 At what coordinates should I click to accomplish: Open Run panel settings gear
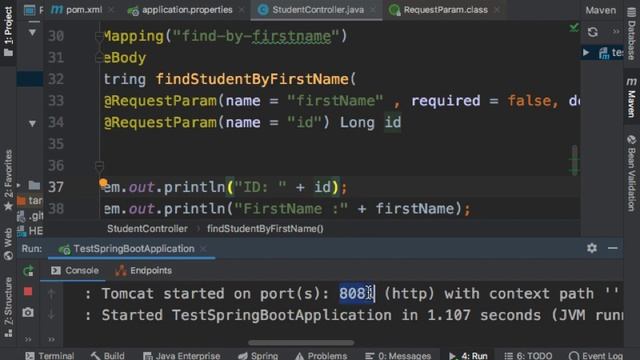click(592, 248)
